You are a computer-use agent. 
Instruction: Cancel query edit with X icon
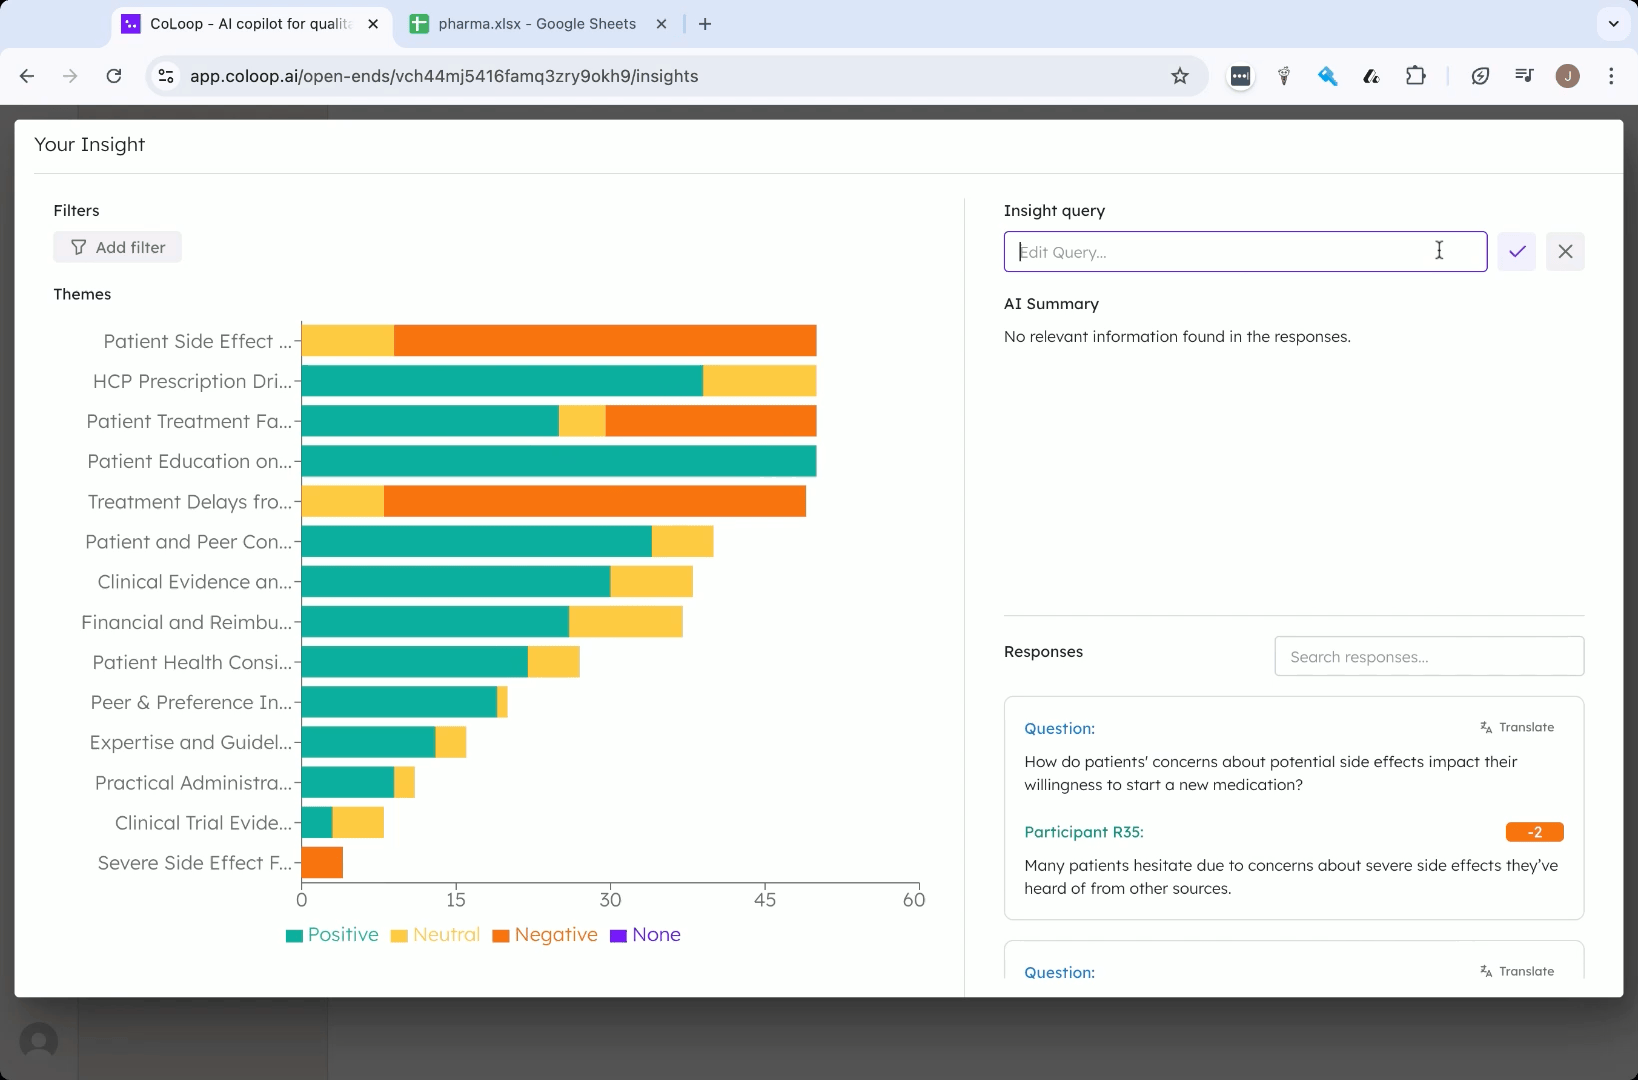[1565, 252]
